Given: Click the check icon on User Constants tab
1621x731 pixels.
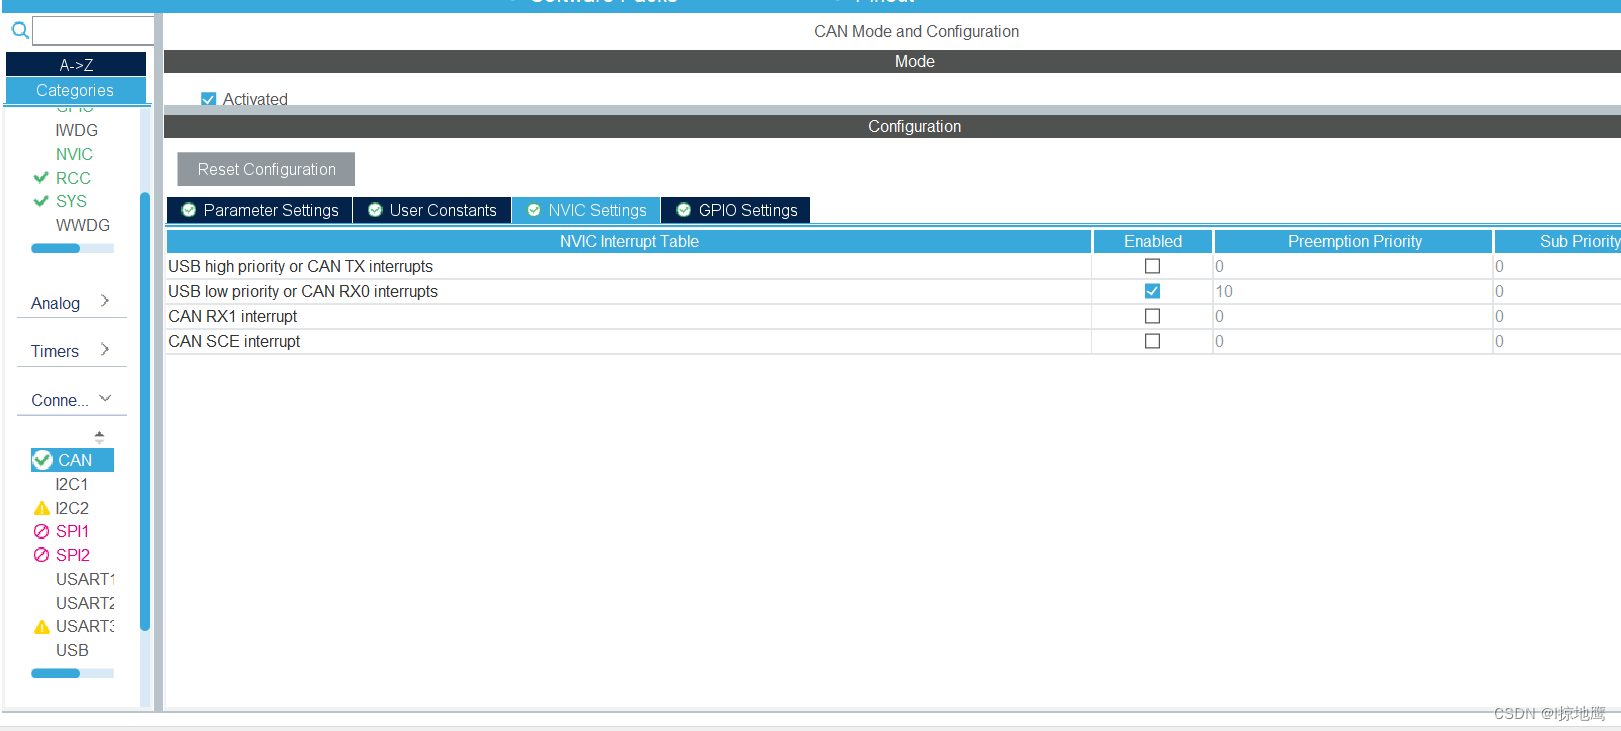Looking at the screenshot, I should coord(375,210).
